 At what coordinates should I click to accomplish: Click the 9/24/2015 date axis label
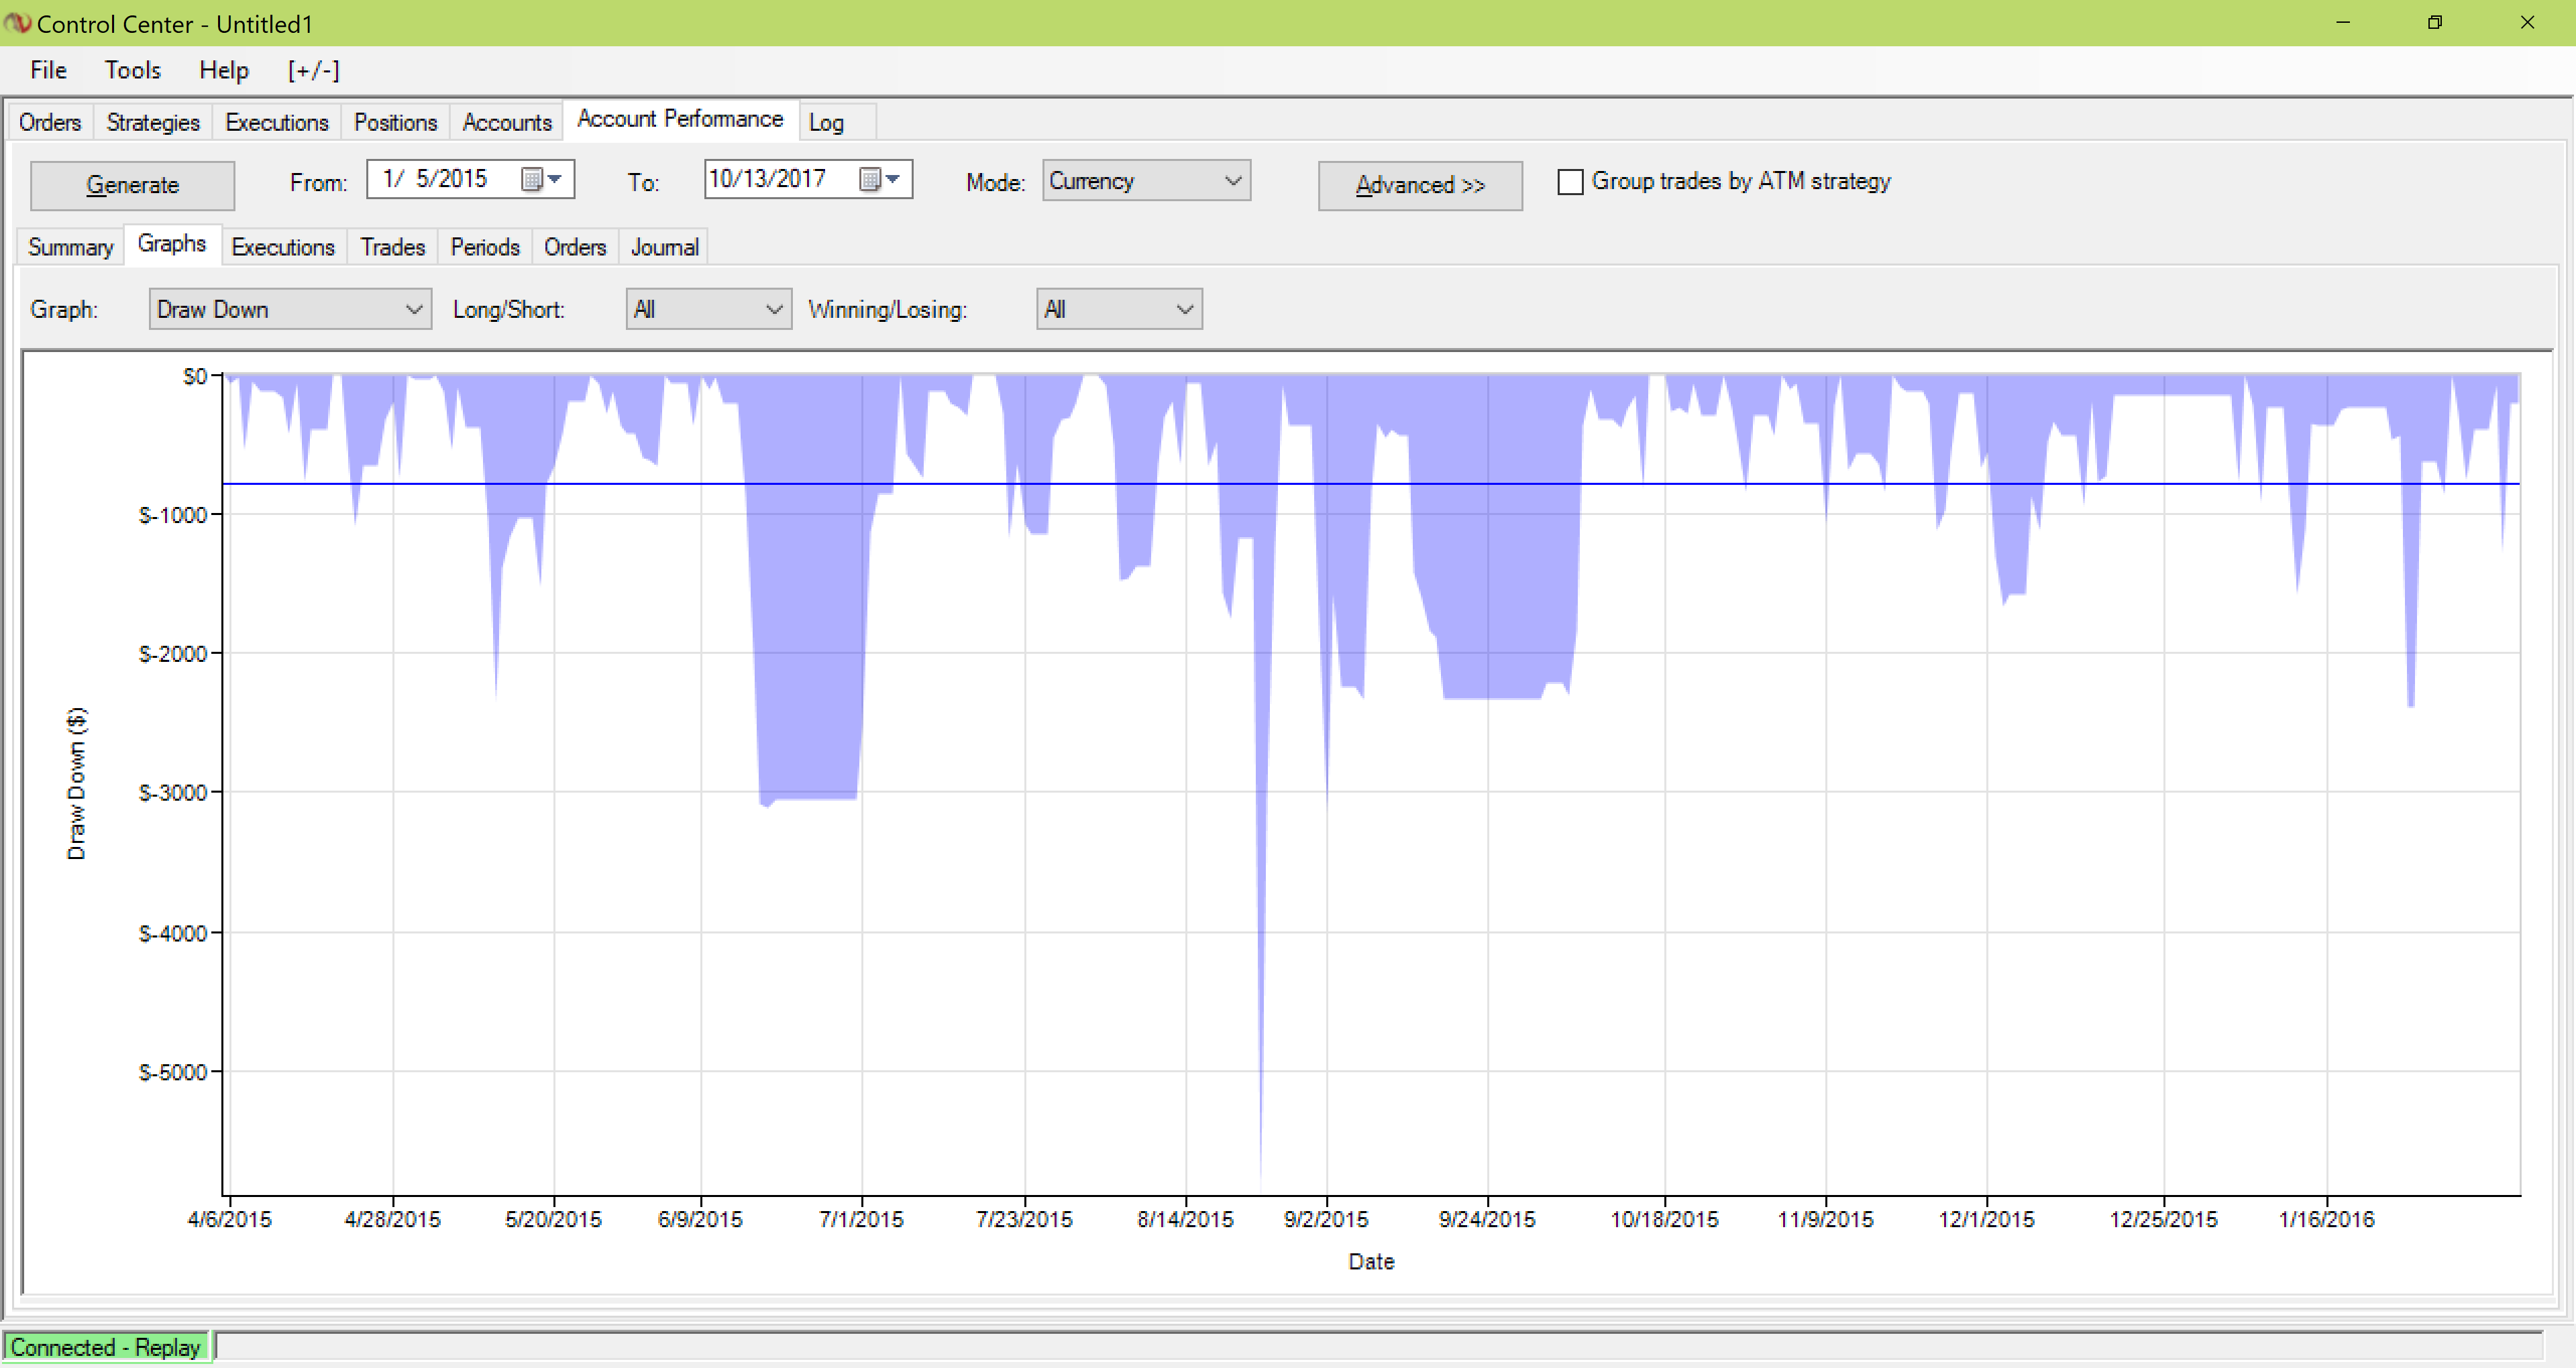click(x=1487, y=1219)
